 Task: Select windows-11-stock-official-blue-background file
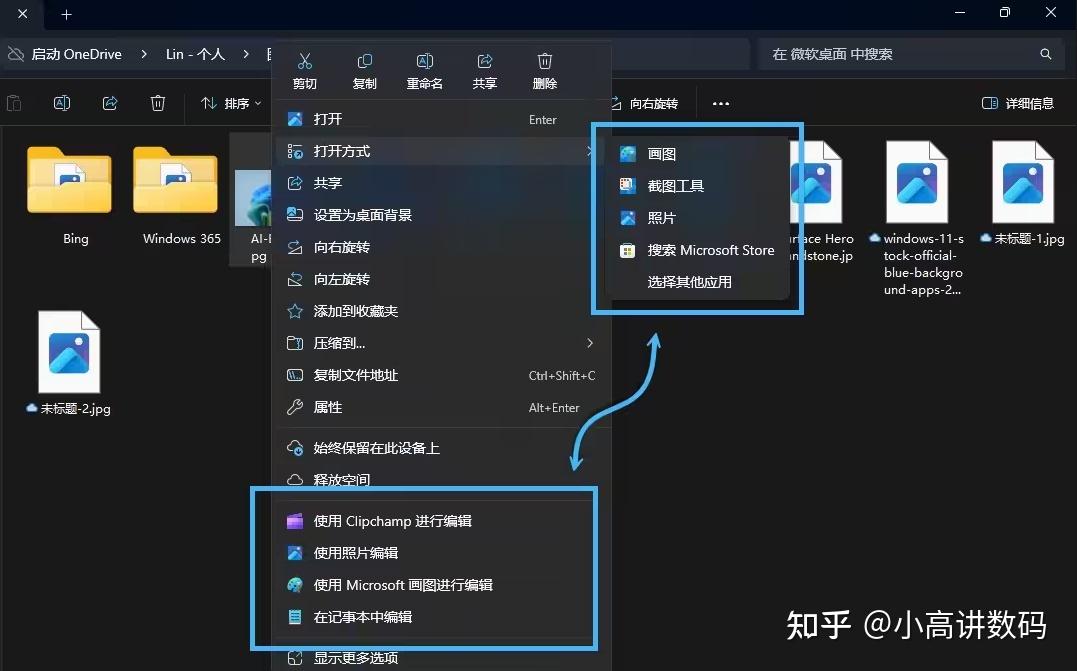917,218
